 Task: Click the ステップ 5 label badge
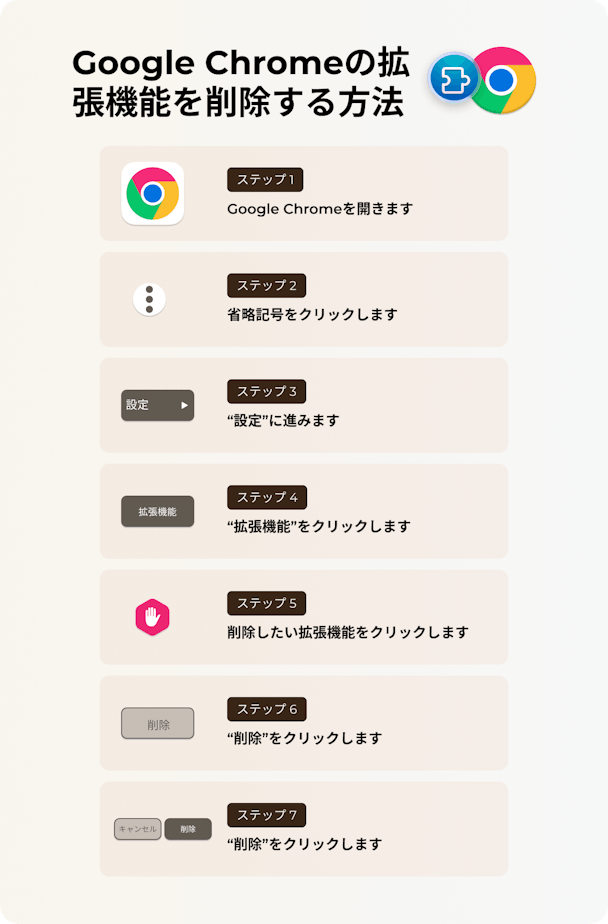pyautogui.click(x=266, y=603)
